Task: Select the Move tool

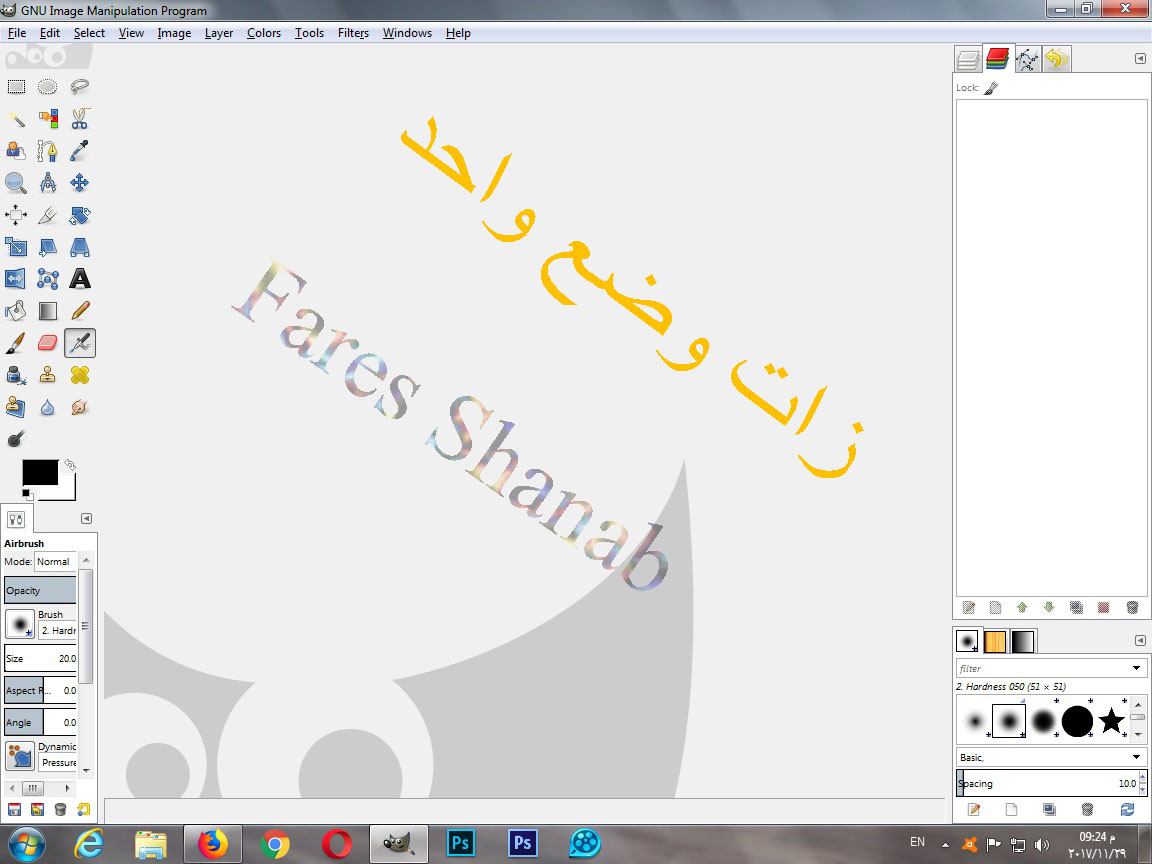Action: [80, 182]
